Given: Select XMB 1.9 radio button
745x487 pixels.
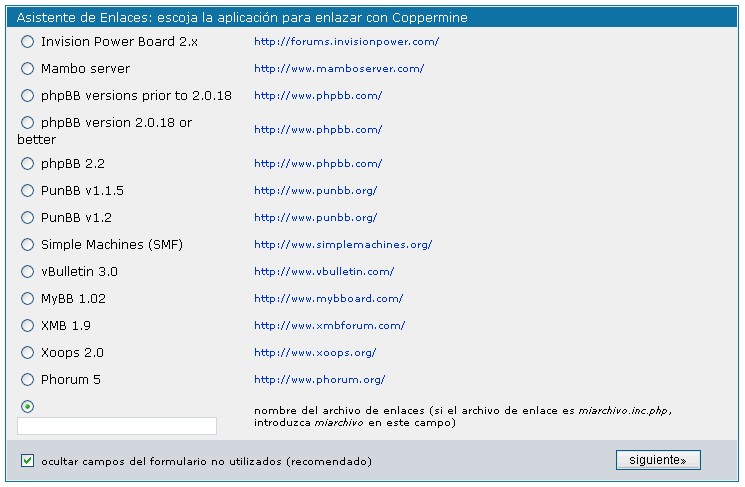Looking at the screenshot, I should tap(28, 325).
